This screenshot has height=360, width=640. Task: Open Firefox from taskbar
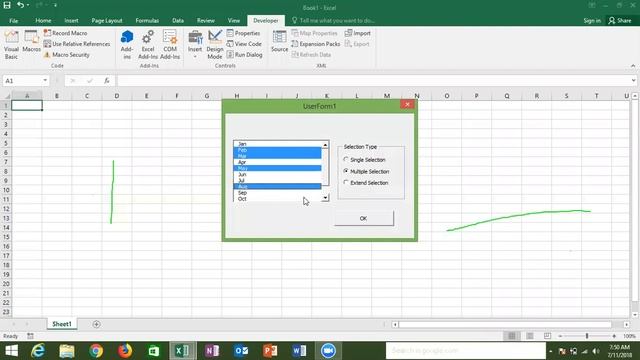tap(125, 351)
